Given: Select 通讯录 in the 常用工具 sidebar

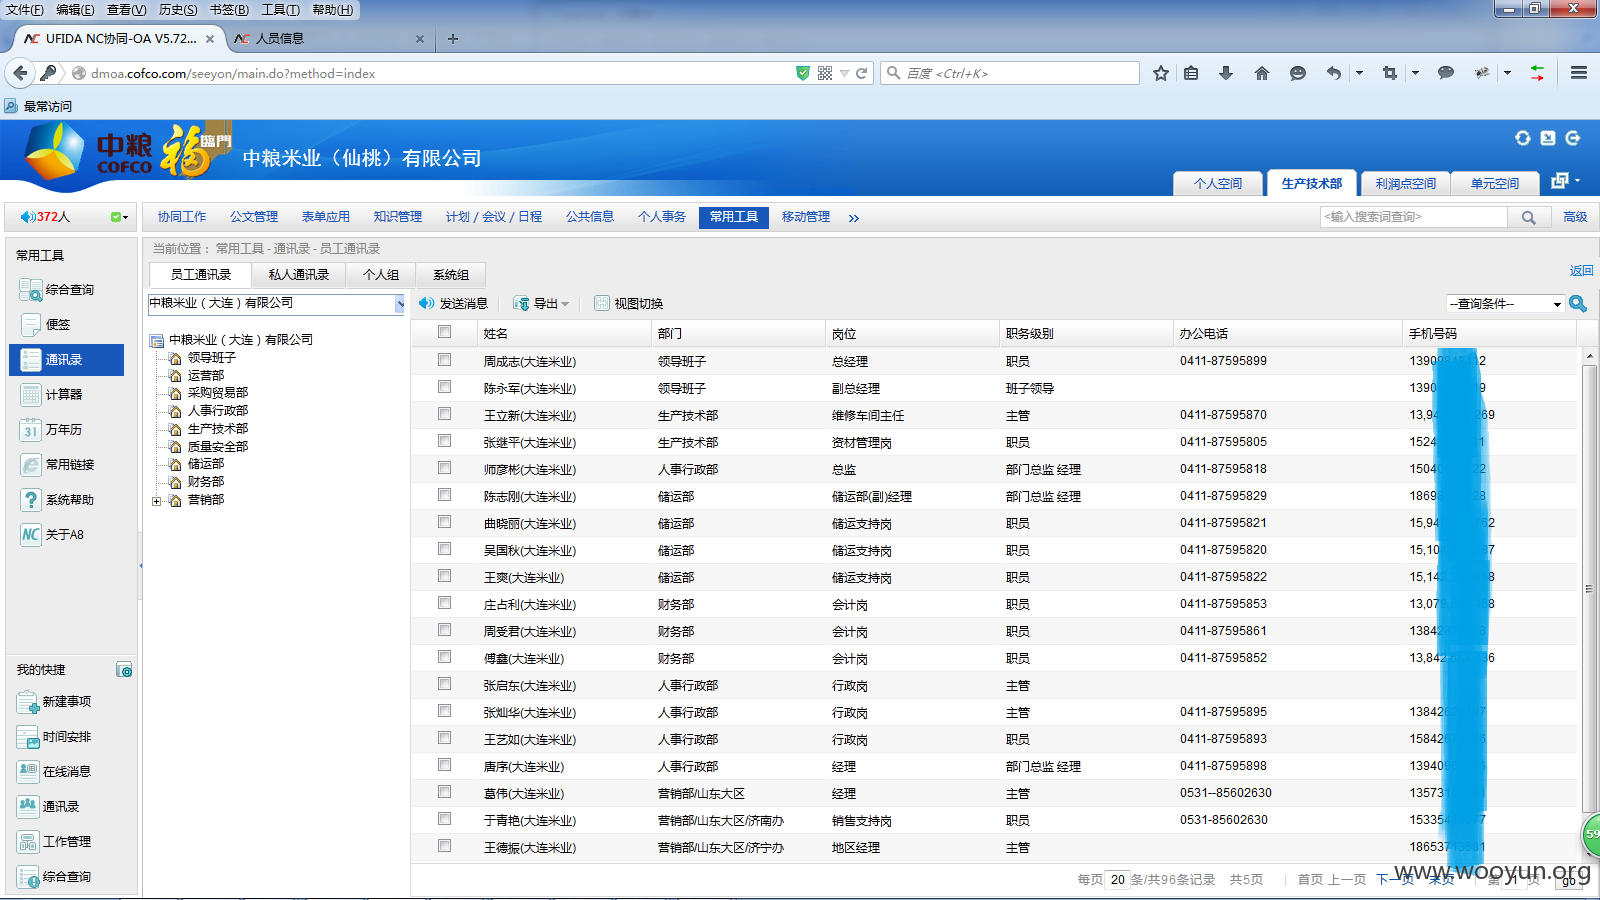Looking at the screenshot, I should [66, 360].
